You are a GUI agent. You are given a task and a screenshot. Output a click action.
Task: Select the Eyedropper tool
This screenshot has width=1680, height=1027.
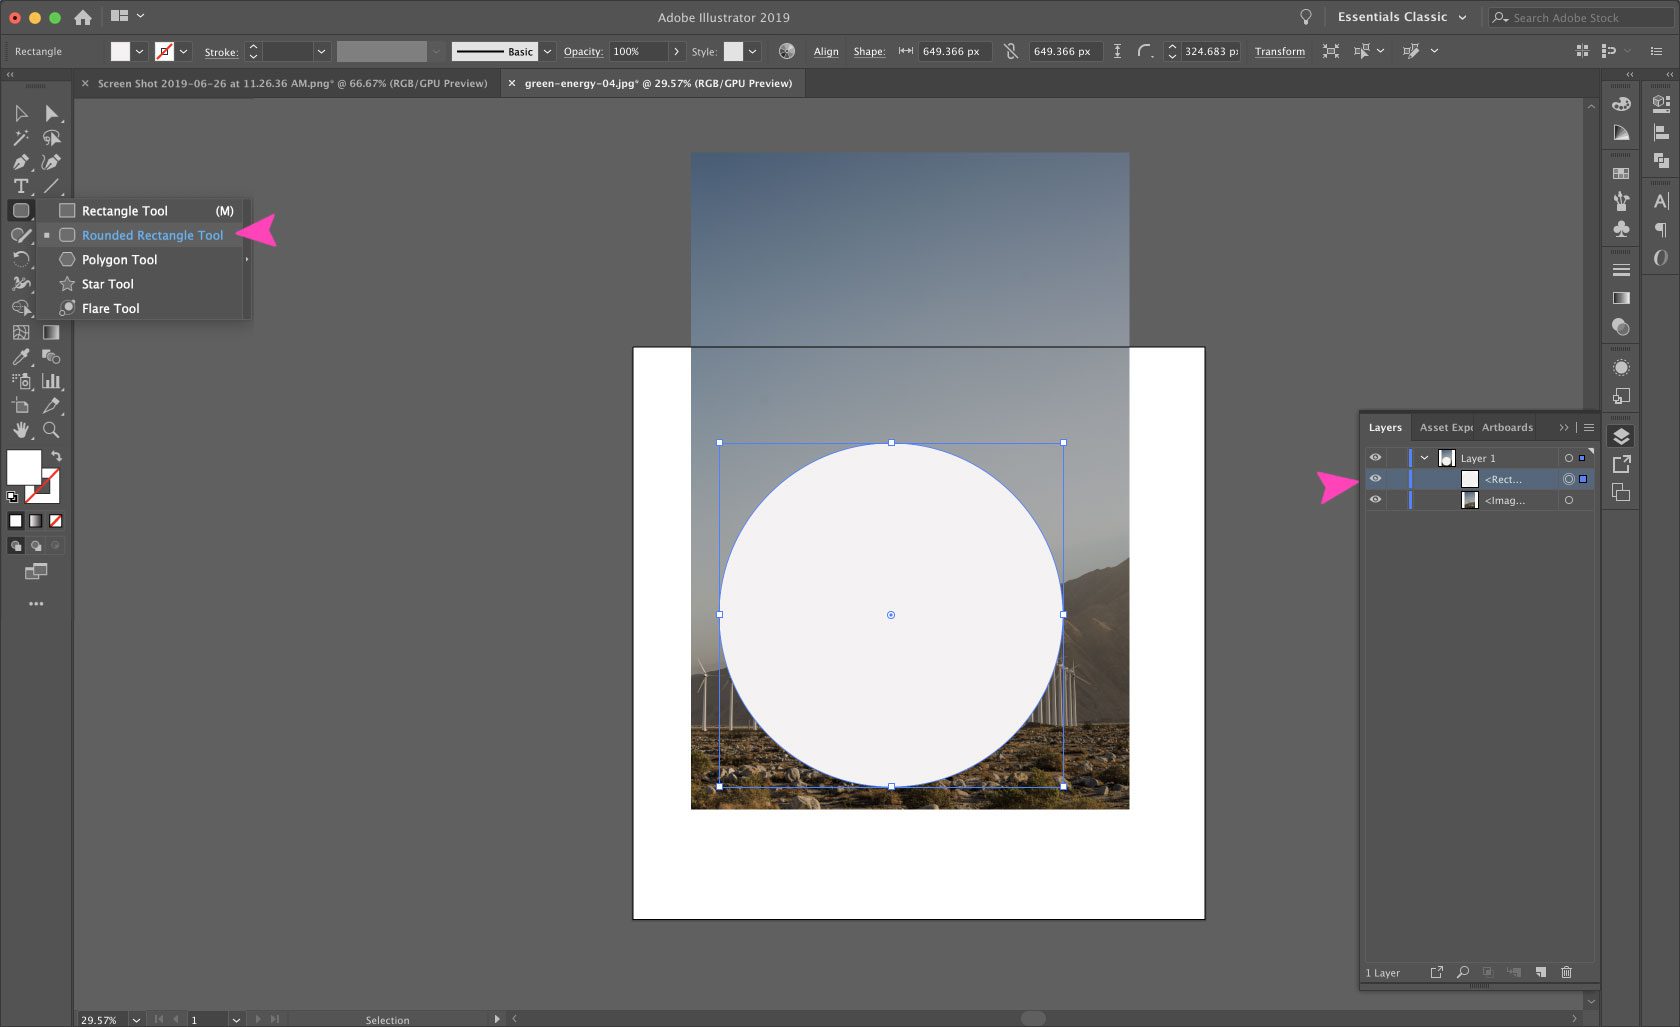pyautogui.click(x=20, y=358)
